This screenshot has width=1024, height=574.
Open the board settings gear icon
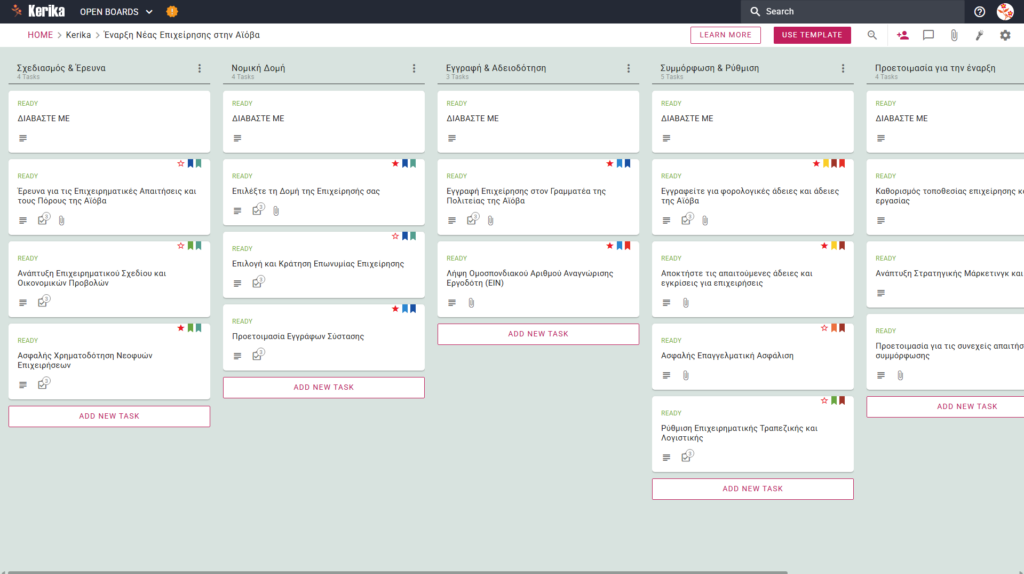1005,35
